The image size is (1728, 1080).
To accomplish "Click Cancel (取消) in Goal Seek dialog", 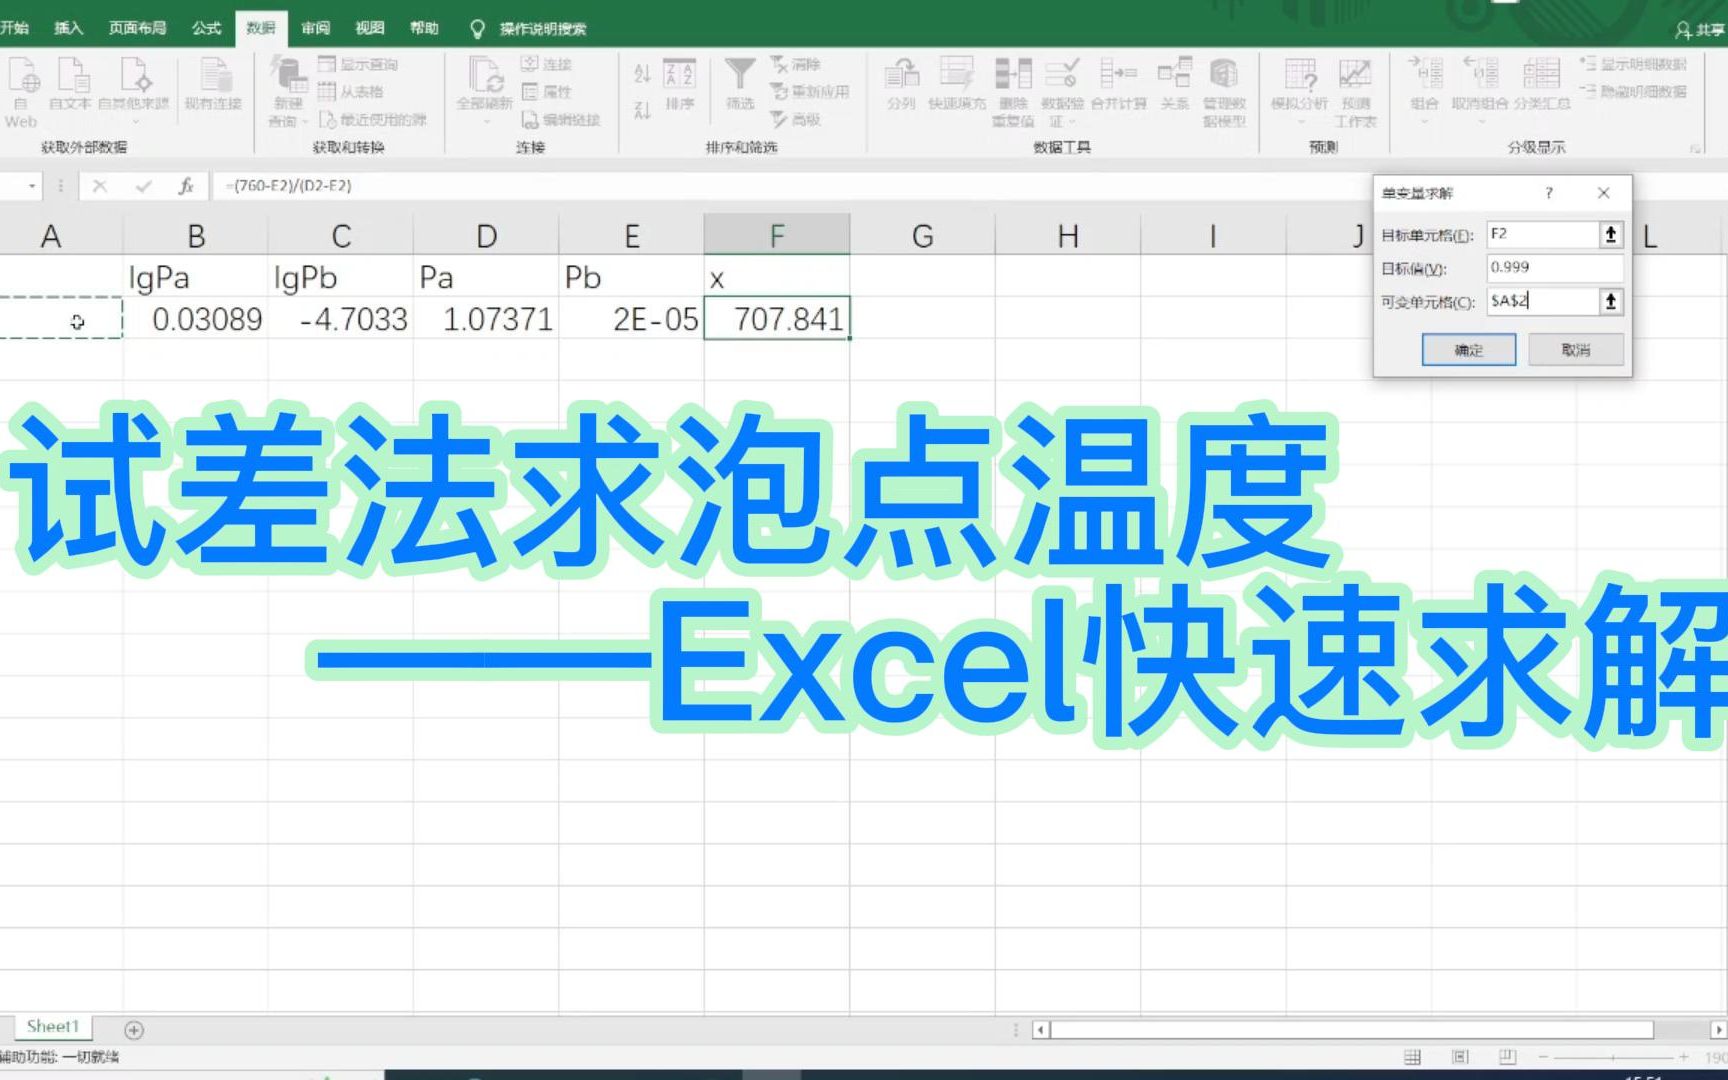I will pyautogui.click(x=1575, y=350).
